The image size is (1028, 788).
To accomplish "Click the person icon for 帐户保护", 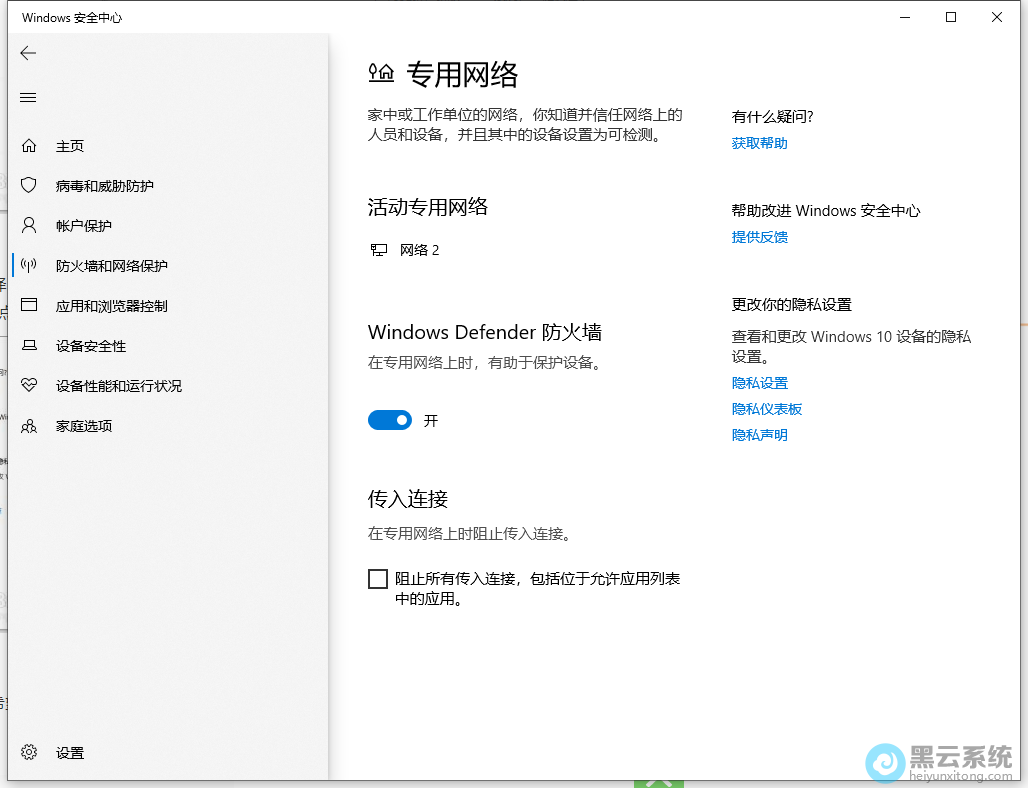I will pyautogui.click(x=29, y=226).
